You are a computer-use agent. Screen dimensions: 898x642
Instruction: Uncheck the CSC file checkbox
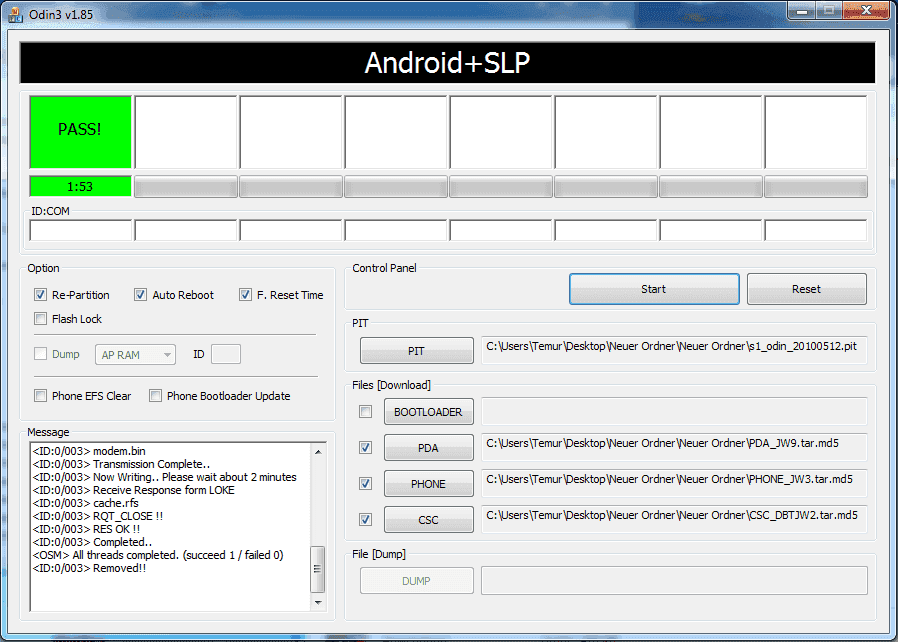pyautogui.click(x=365, y=520)
